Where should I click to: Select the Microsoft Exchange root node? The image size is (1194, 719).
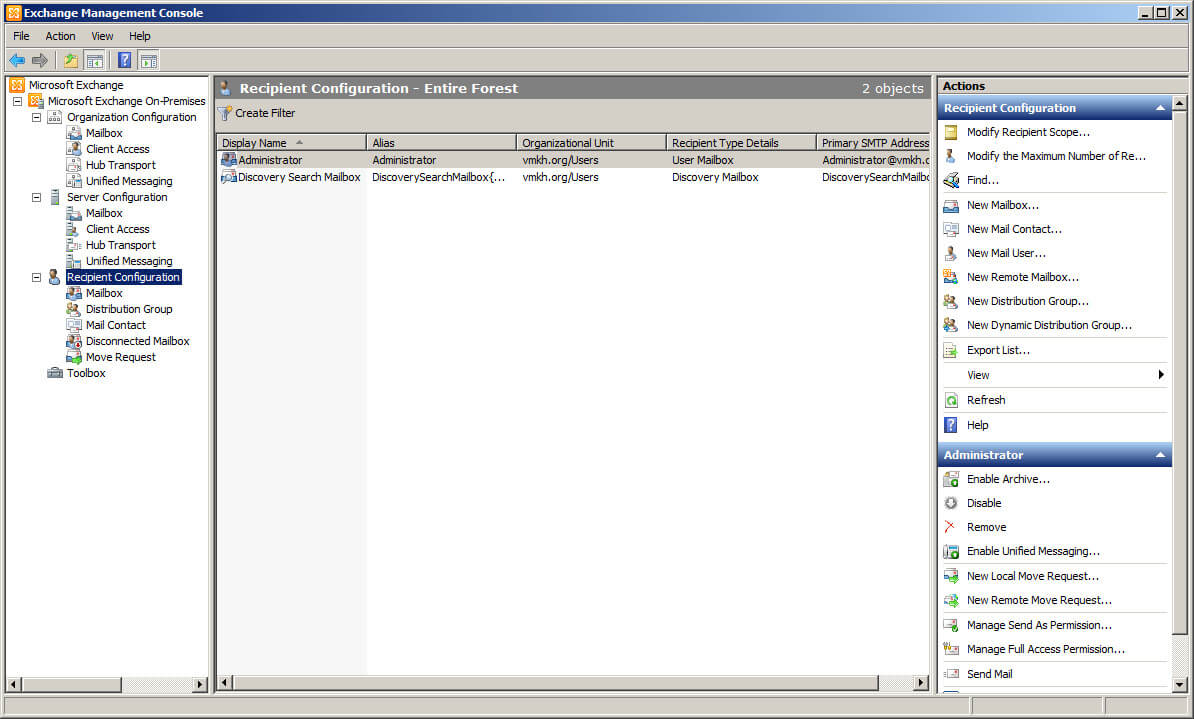coord(75,85)
